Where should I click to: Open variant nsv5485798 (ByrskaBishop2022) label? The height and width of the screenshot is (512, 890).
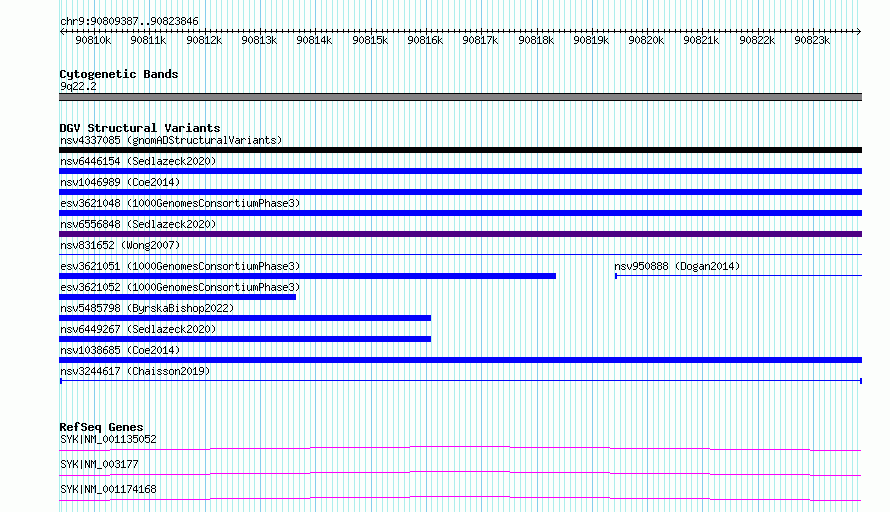[x=147, y=308]
